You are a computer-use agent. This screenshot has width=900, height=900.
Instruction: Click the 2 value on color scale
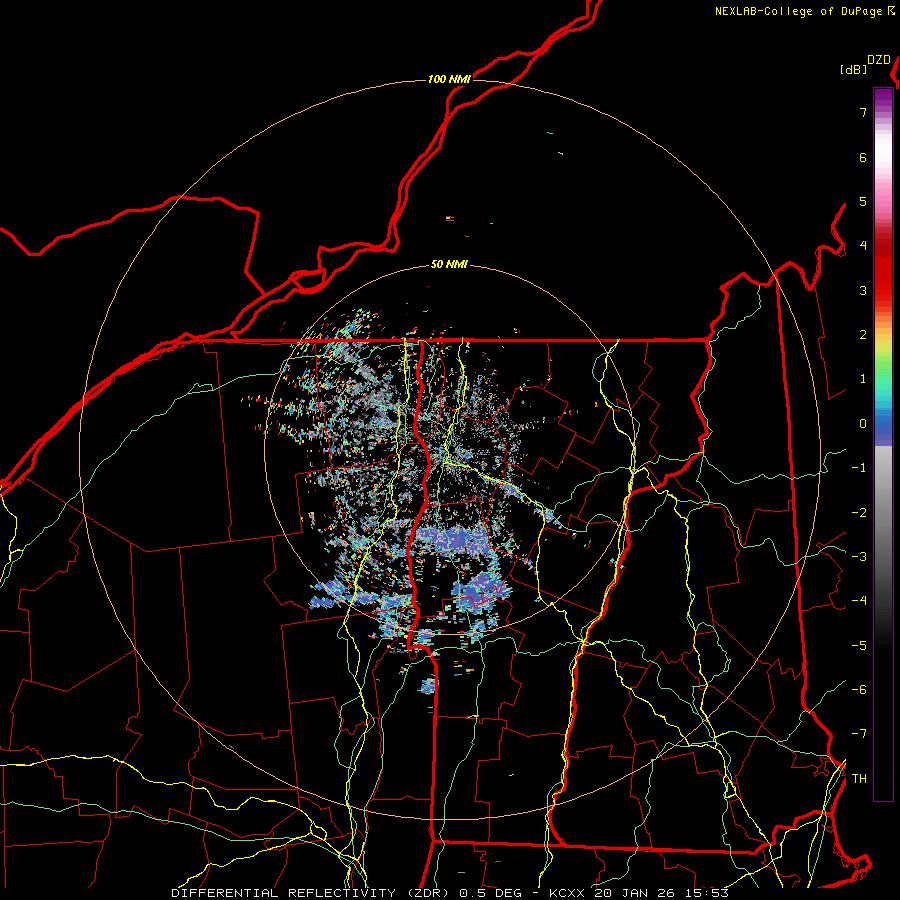coord(863,335)
